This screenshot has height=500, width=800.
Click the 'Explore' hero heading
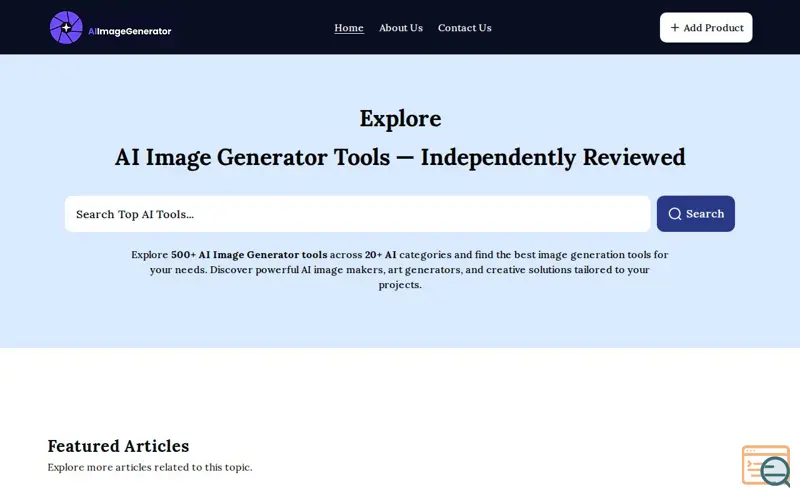point(401,118)
